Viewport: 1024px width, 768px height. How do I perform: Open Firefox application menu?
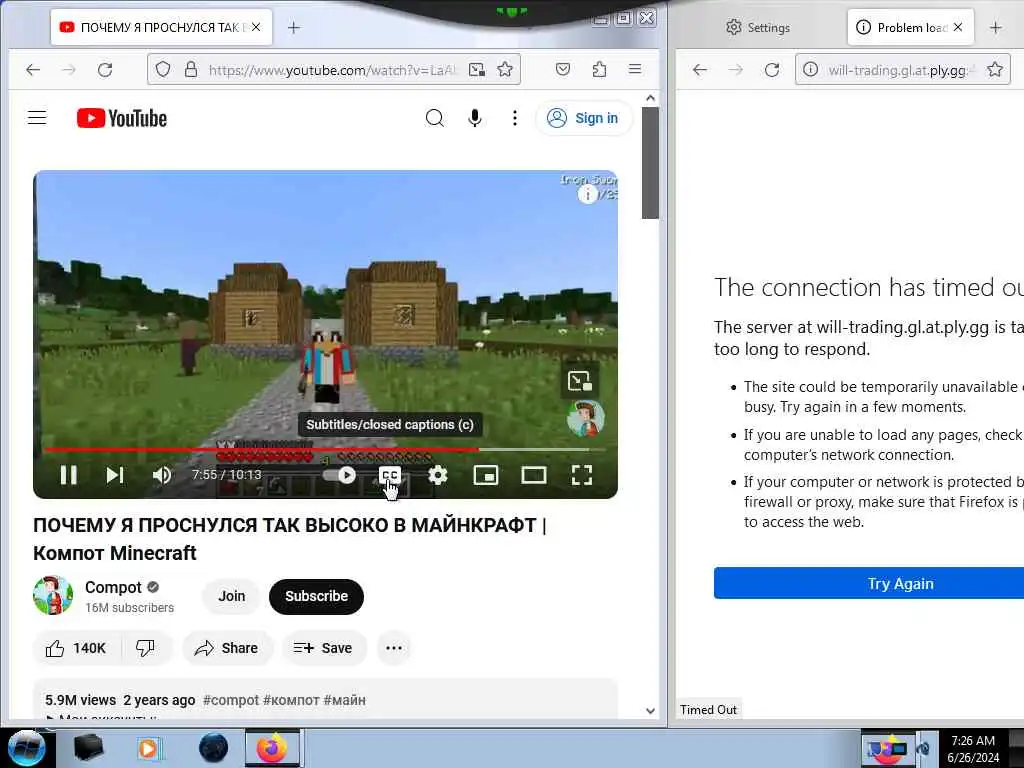[x=635, y=69]
